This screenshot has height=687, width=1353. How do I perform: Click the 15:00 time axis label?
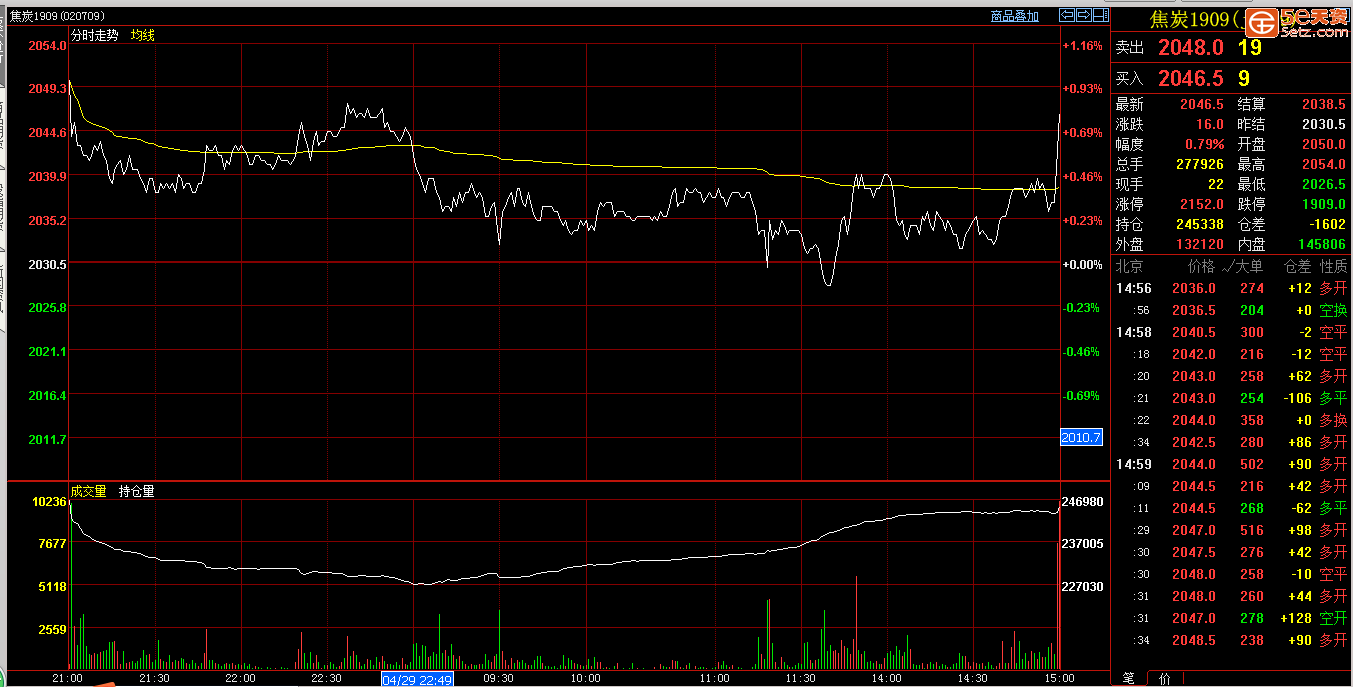[1059, 678]
